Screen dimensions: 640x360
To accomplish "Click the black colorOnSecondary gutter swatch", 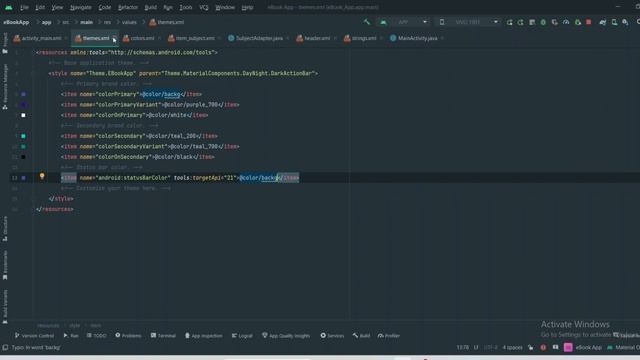I will click(24, 157).
